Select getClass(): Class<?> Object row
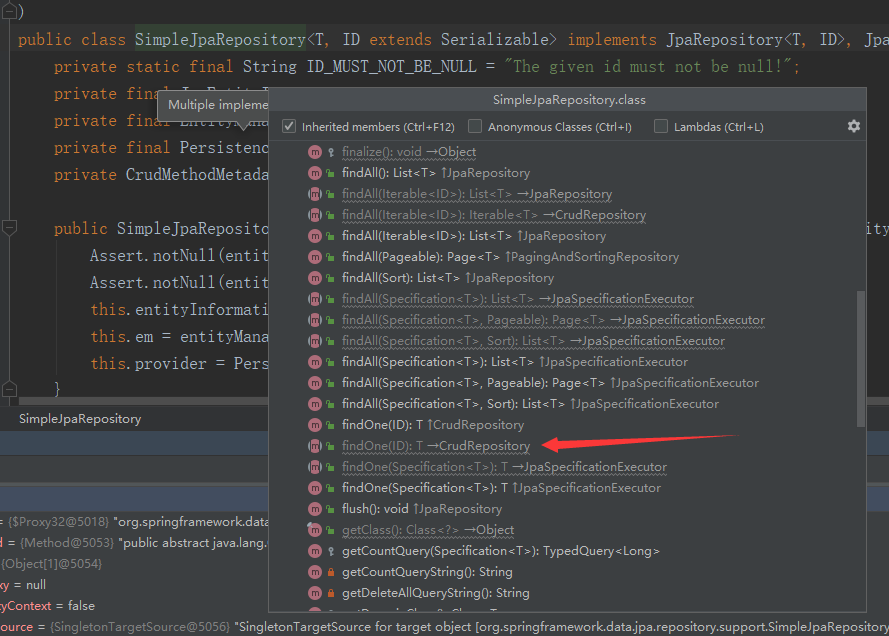The image size is (889, 636). click(567, 529)
